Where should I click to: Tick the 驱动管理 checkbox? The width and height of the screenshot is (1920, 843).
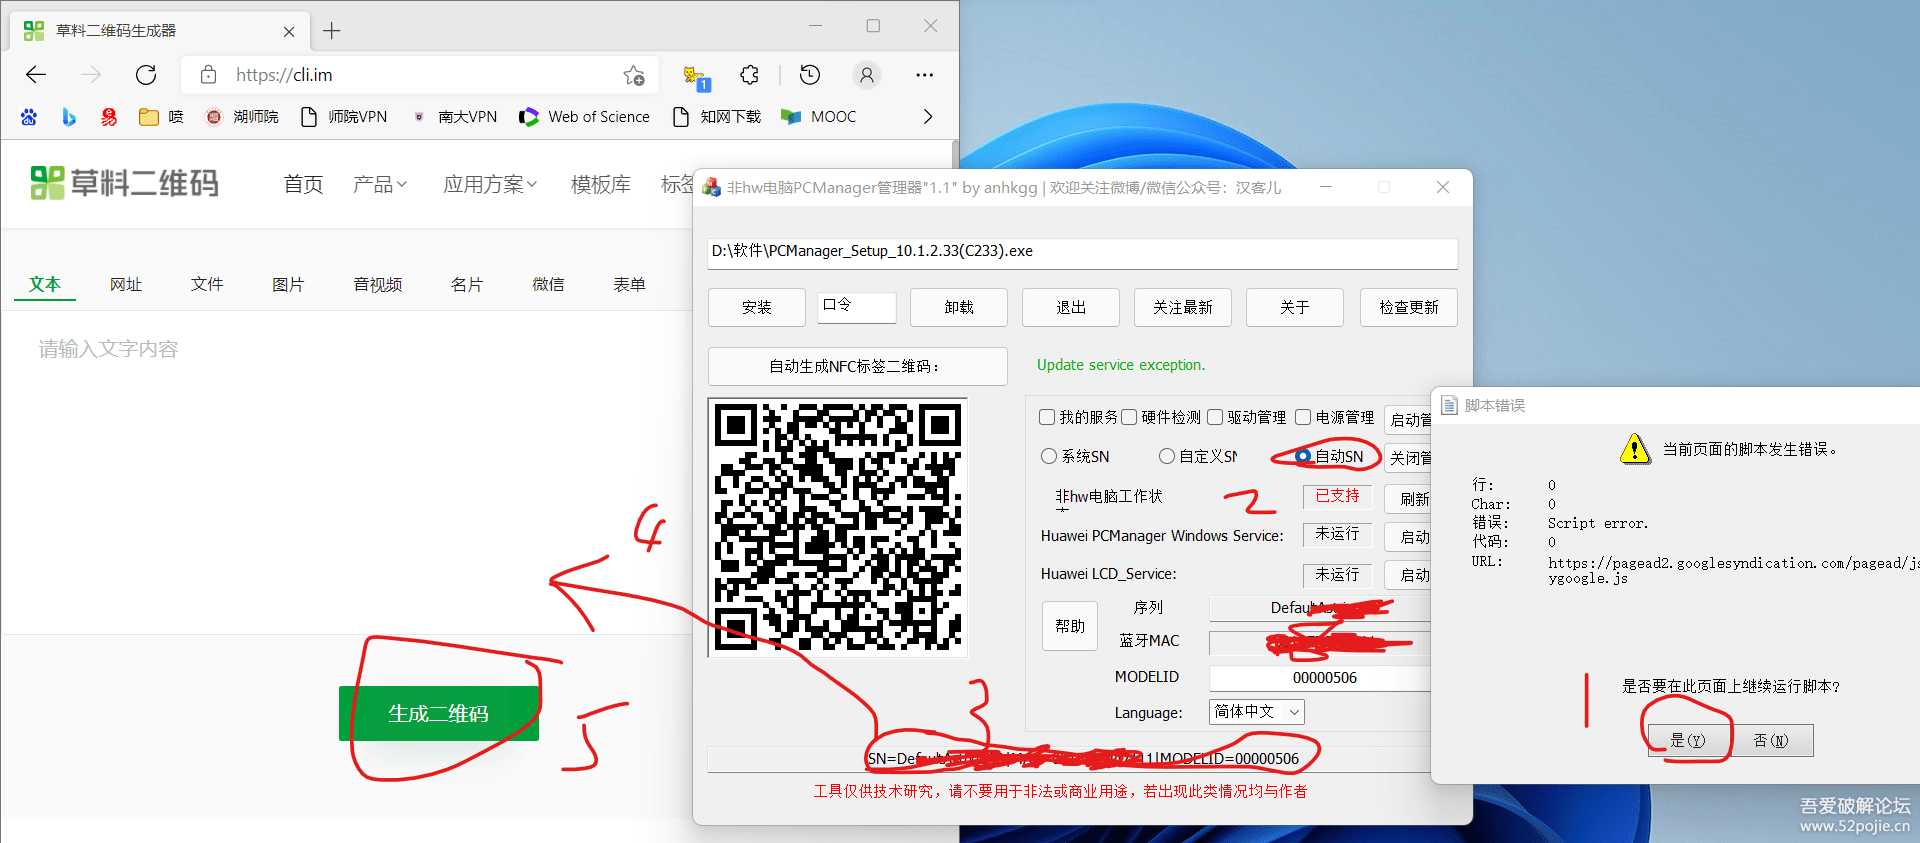coord(1215,417)
